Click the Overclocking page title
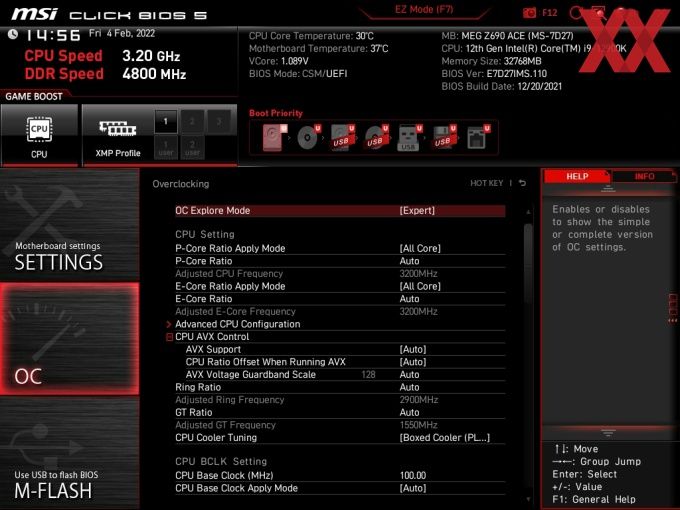The image size is (680, 510). point(180,184)
